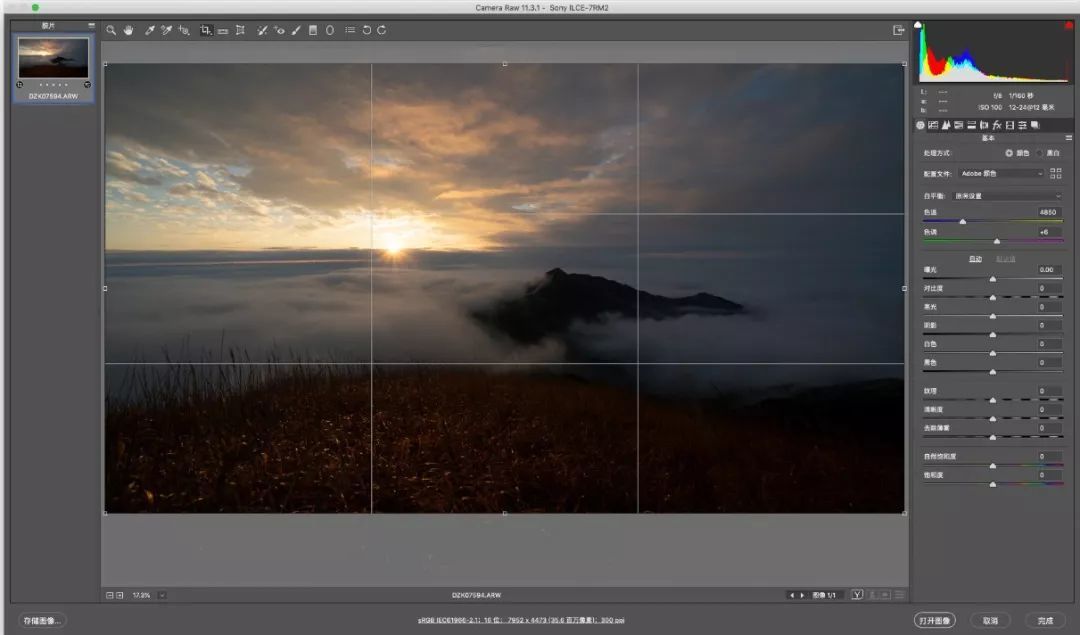Viewport: 1080px width, 635px height.
Task: Select the Zoom tool in the toolbar
Action: (x=111, y=30)
